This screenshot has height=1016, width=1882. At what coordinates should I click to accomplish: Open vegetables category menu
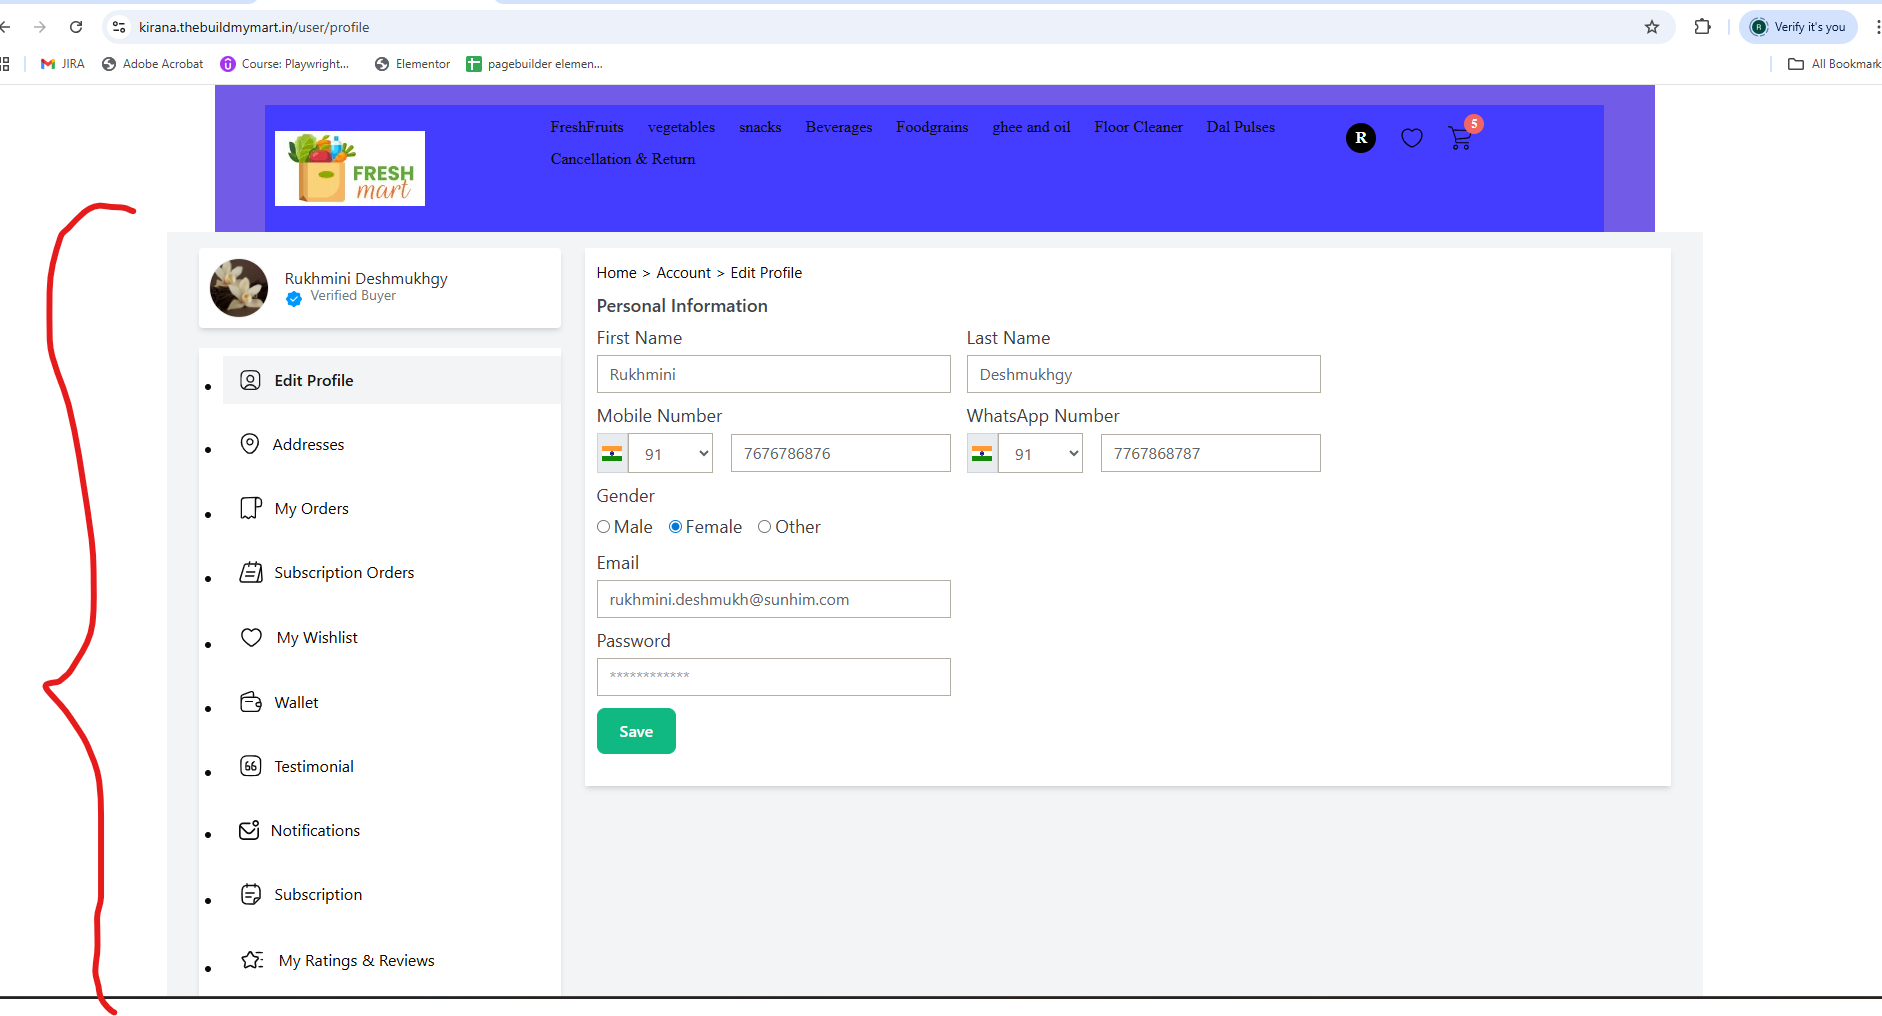[x=681, y=127]
